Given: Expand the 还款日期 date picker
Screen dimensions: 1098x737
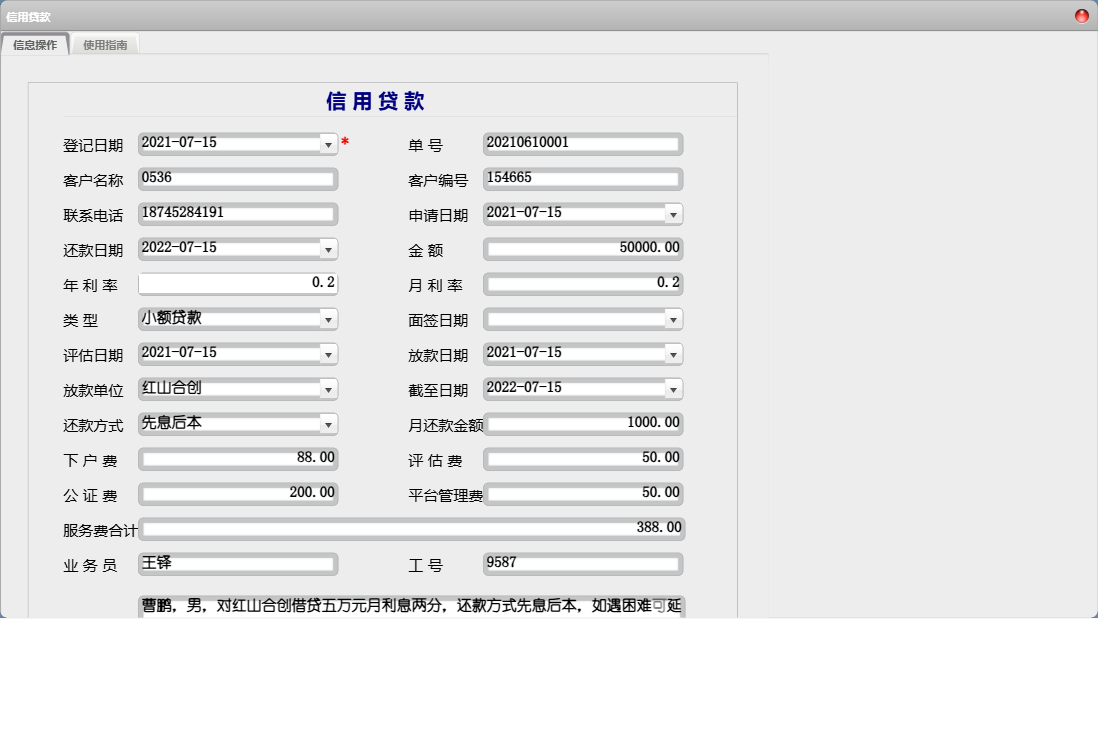Looking at the screenshot, I should pos(328,249).
